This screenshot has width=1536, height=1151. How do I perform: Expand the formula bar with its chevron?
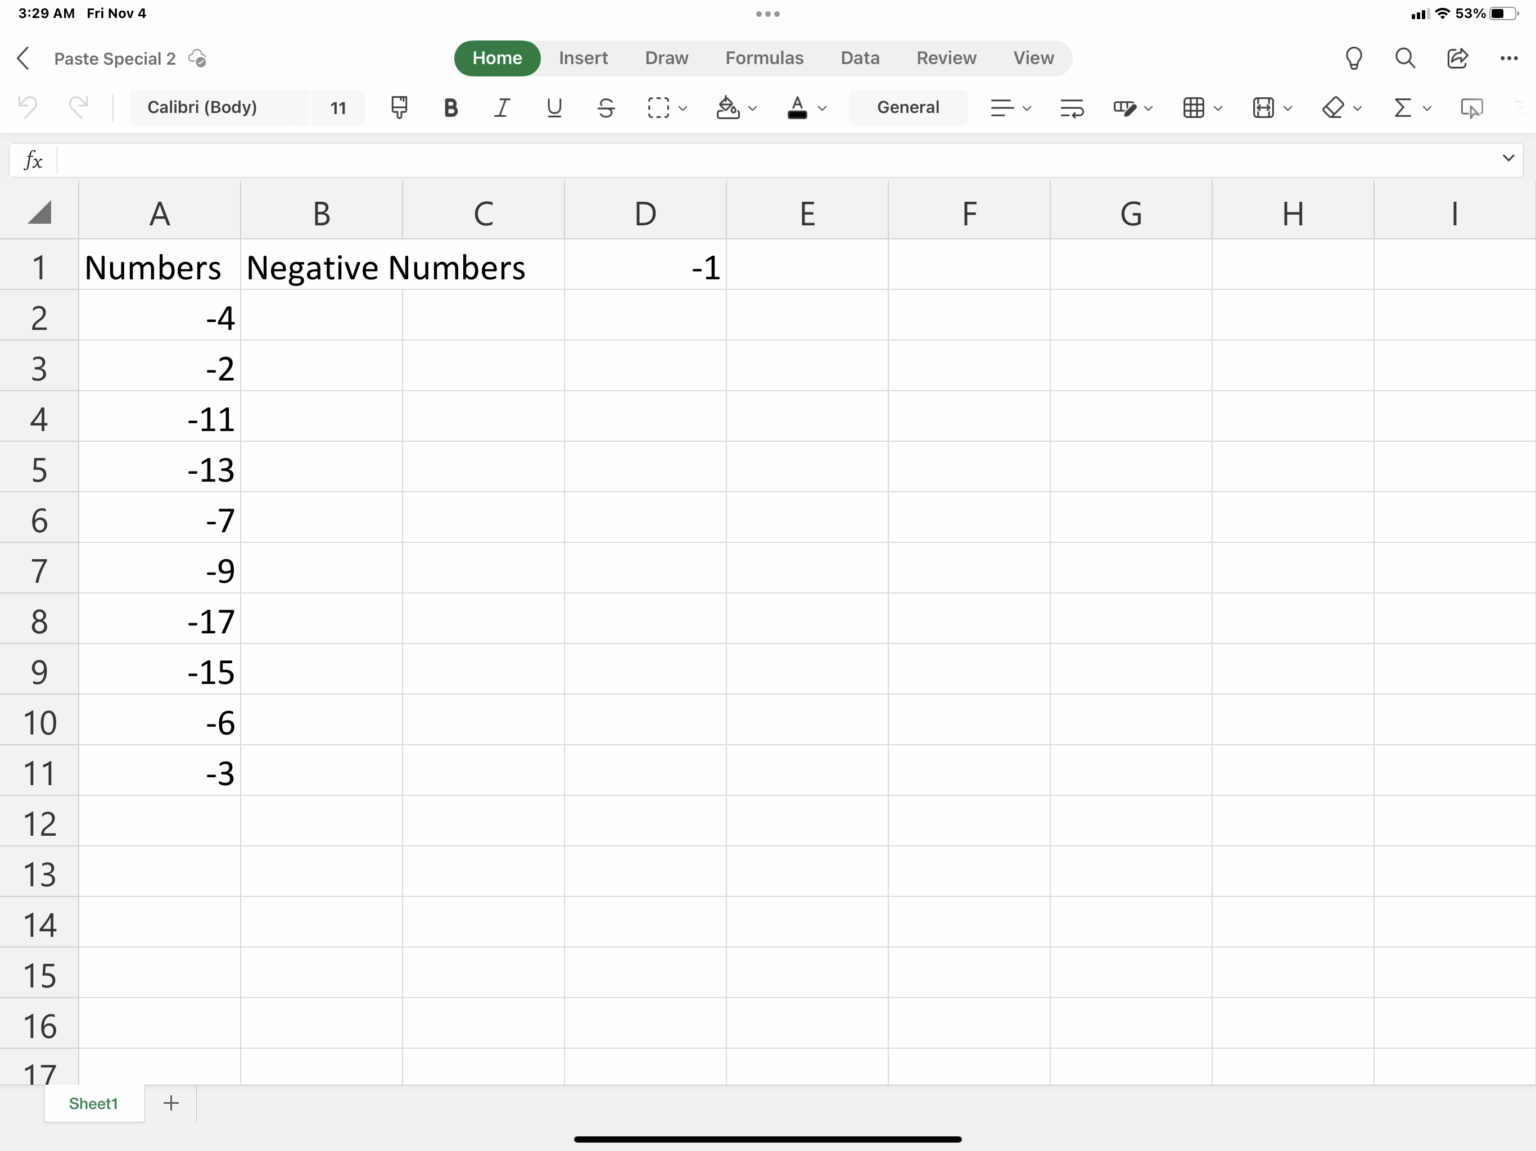(1508, 158)
